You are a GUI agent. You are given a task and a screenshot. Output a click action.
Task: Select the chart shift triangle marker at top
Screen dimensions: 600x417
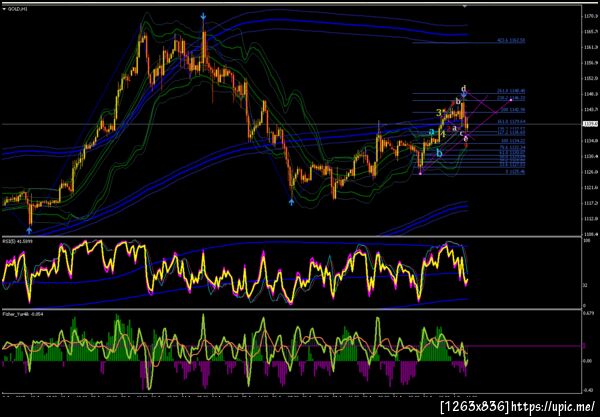pos(465,6)
